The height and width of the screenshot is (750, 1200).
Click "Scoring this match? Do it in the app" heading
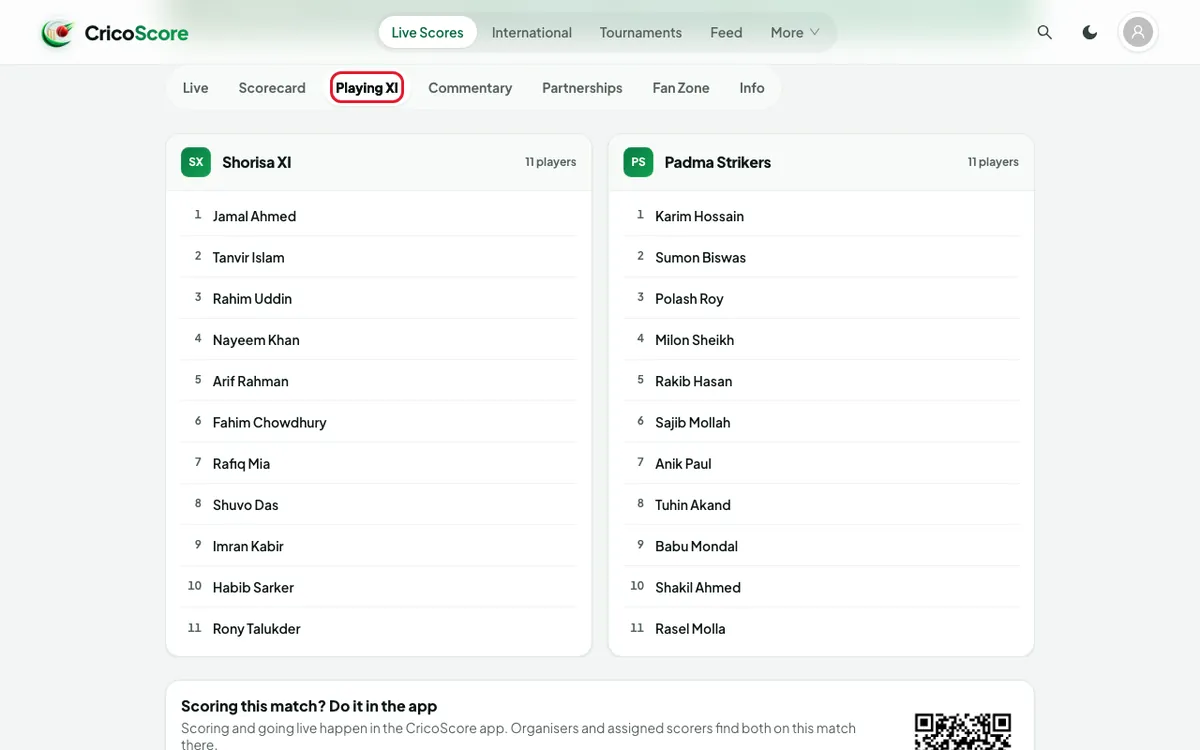pos(309,706)
